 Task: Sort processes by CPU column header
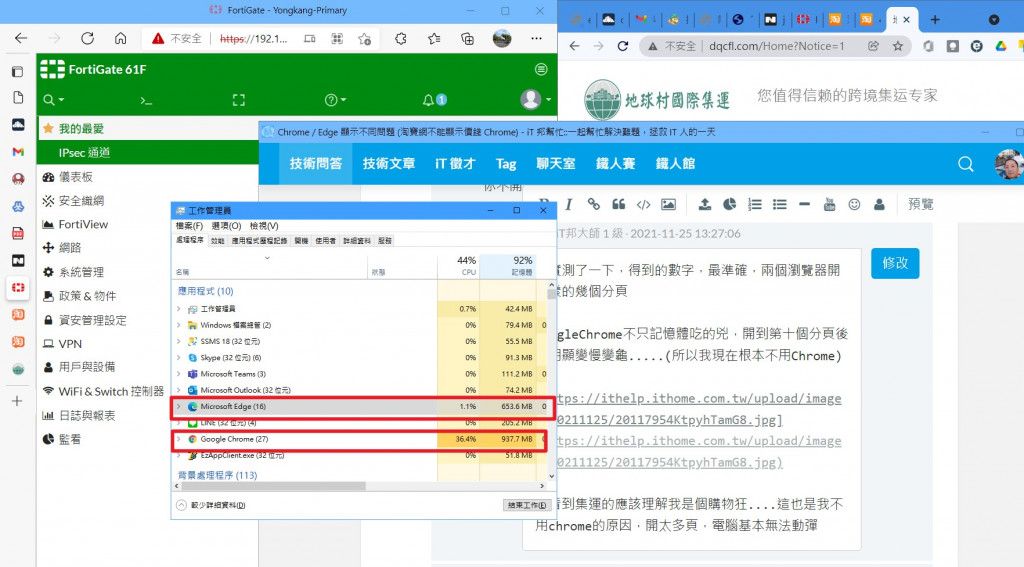[458, 265]
